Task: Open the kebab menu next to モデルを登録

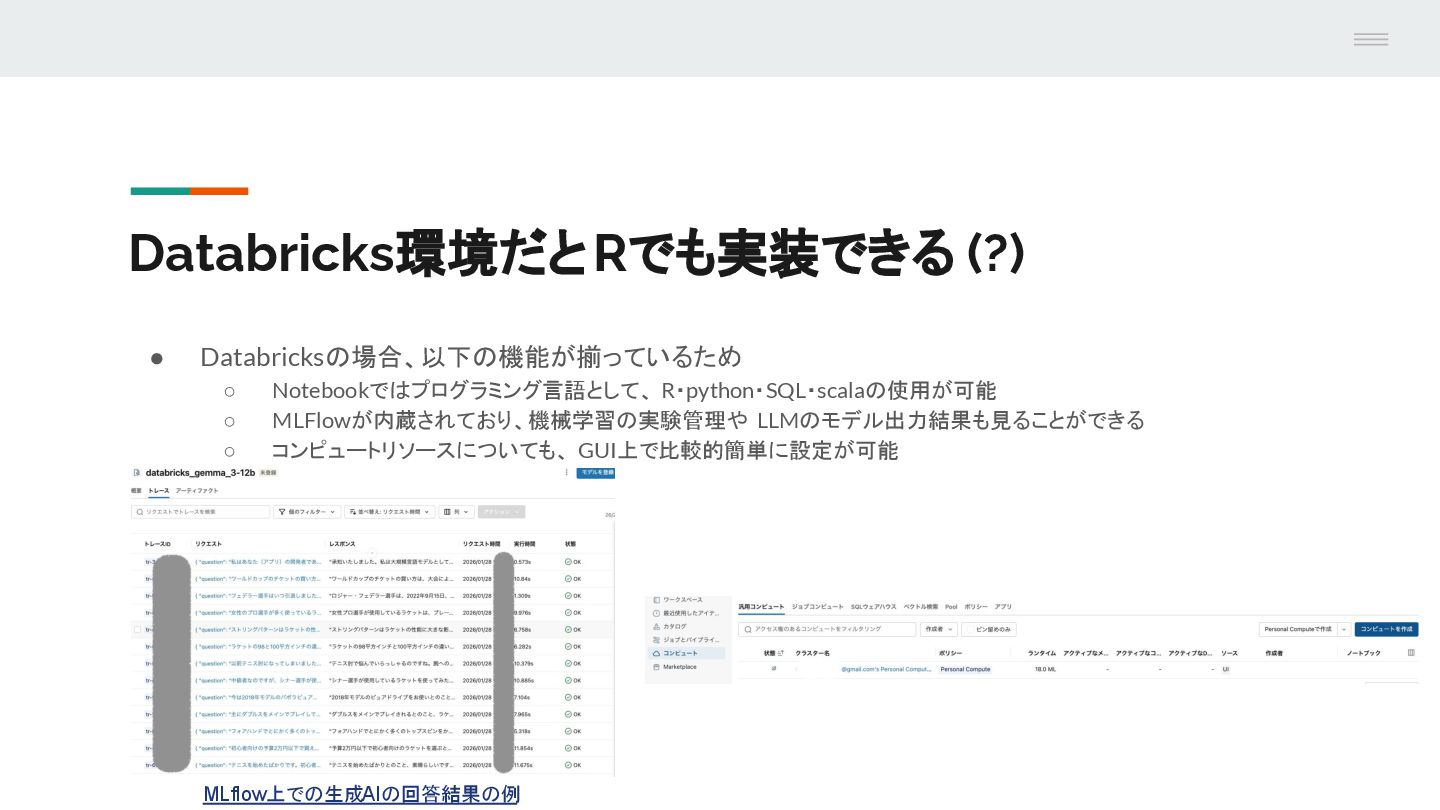Action: [x=567, y=472]
